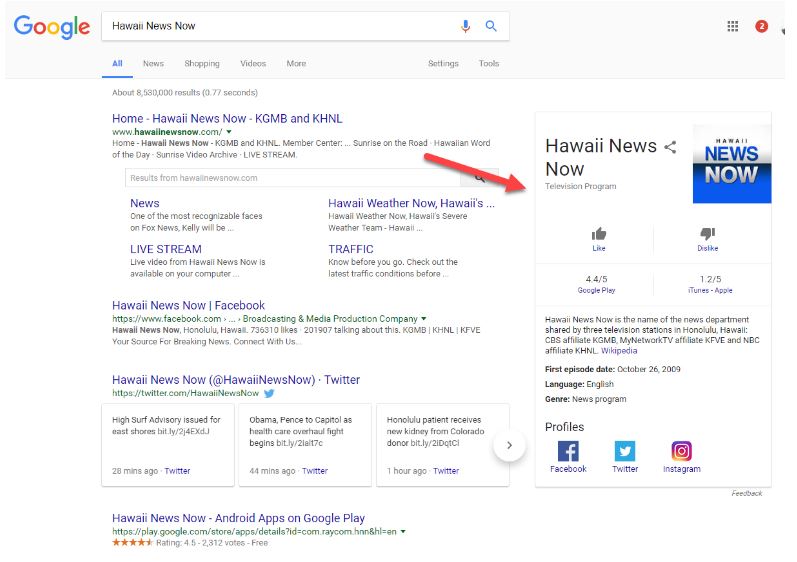Open the News sitelink
The height and width of the screenshot is (562, 797).
tap(145, 203)
